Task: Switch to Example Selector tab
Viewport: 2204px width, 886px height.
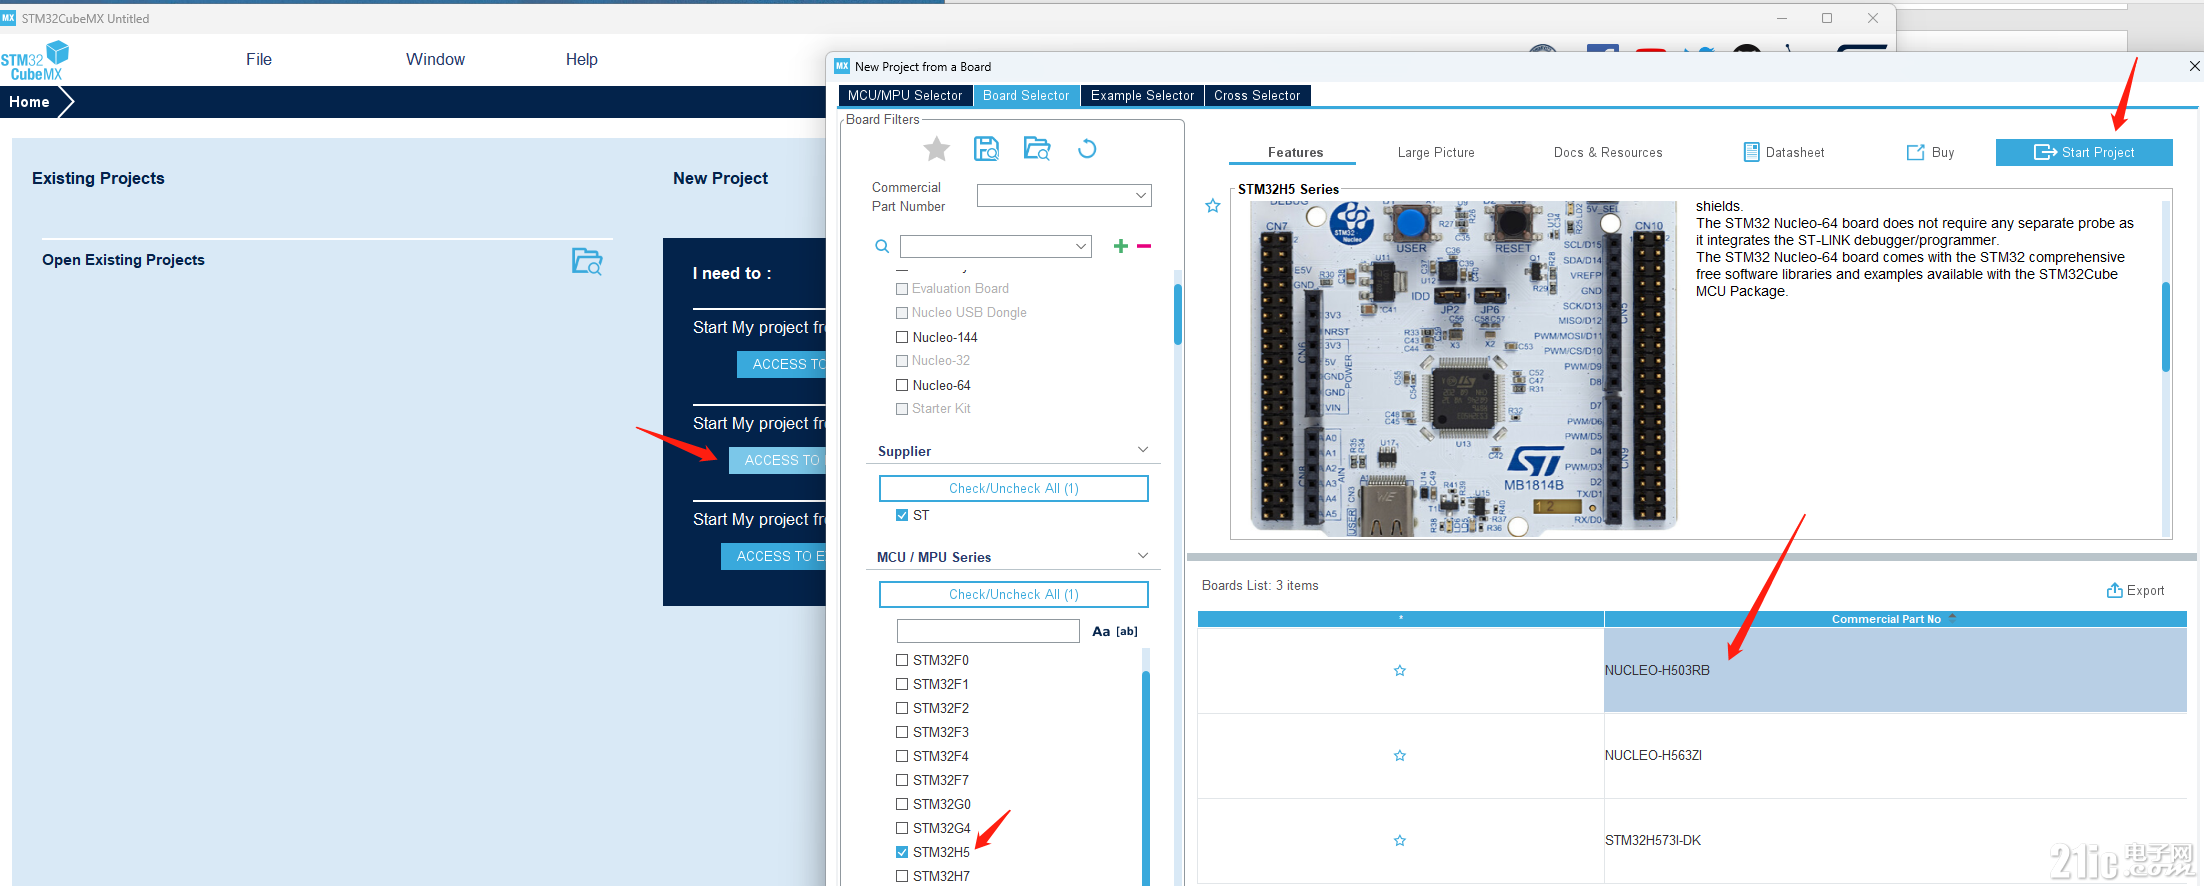Action: point(1142,96)
